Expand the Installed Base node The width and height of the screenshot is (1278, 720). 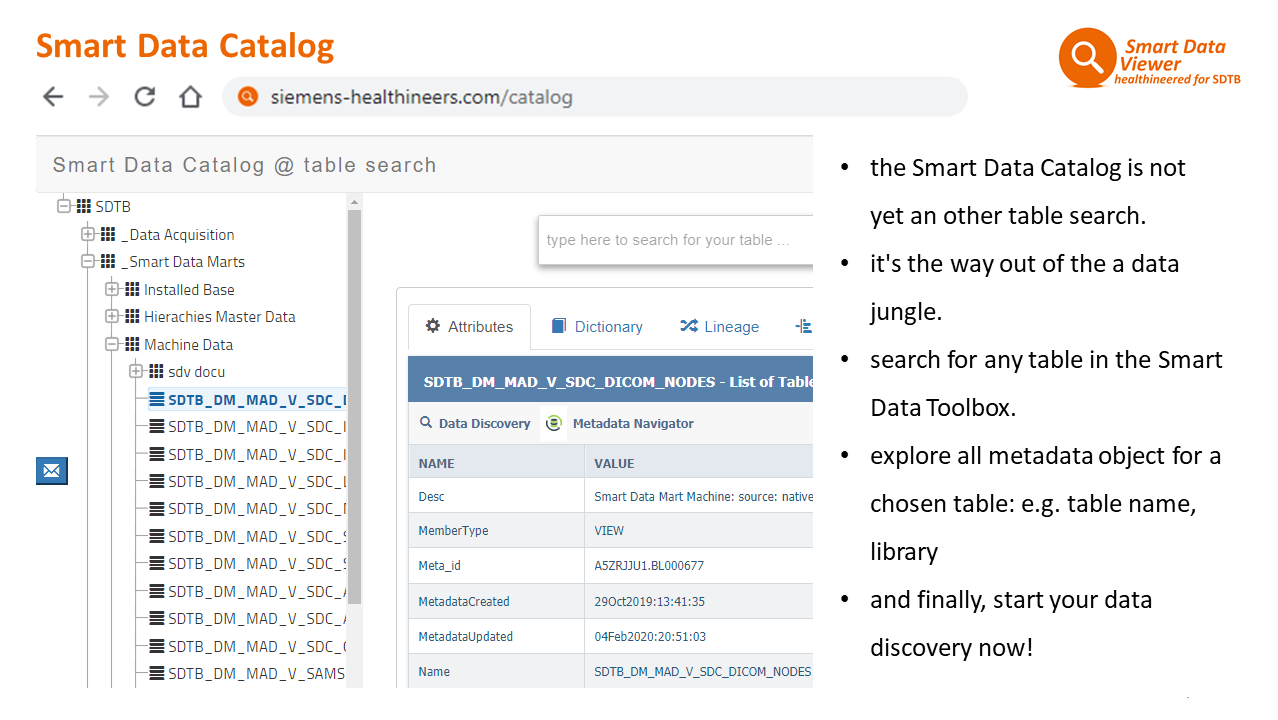(x=112, y=290)
